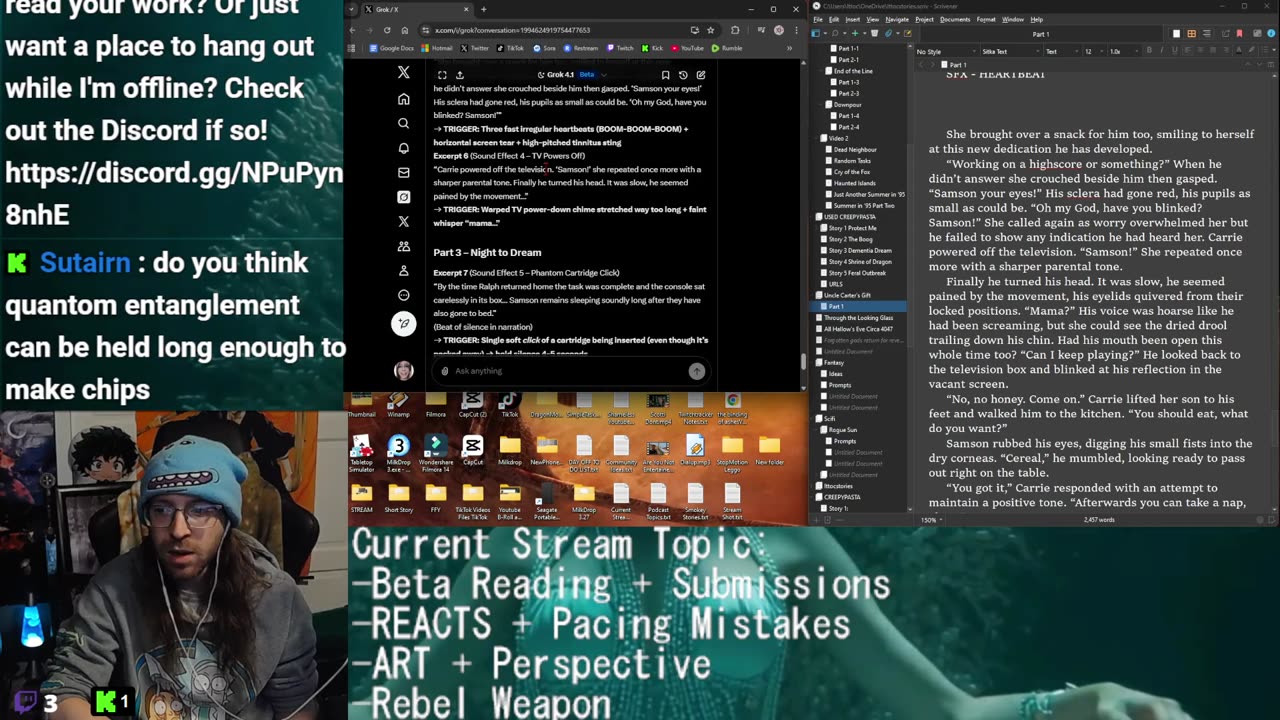Switch Scrivener to corkboard view mode
This screenshot has height=720, width=1280.
pyautogui.click(x=1191, y=33)
